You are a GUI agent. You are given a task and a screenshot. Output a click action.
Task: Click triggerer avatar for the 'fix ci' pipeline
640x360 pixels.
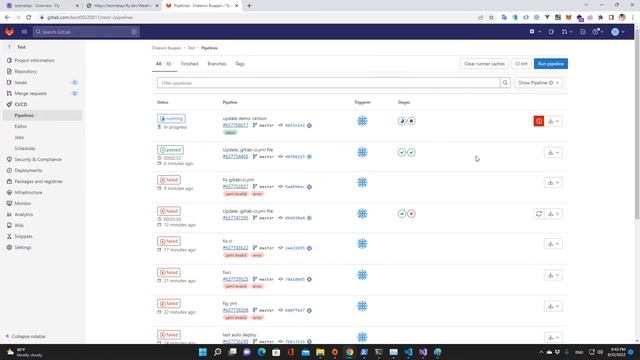[362, 244]
